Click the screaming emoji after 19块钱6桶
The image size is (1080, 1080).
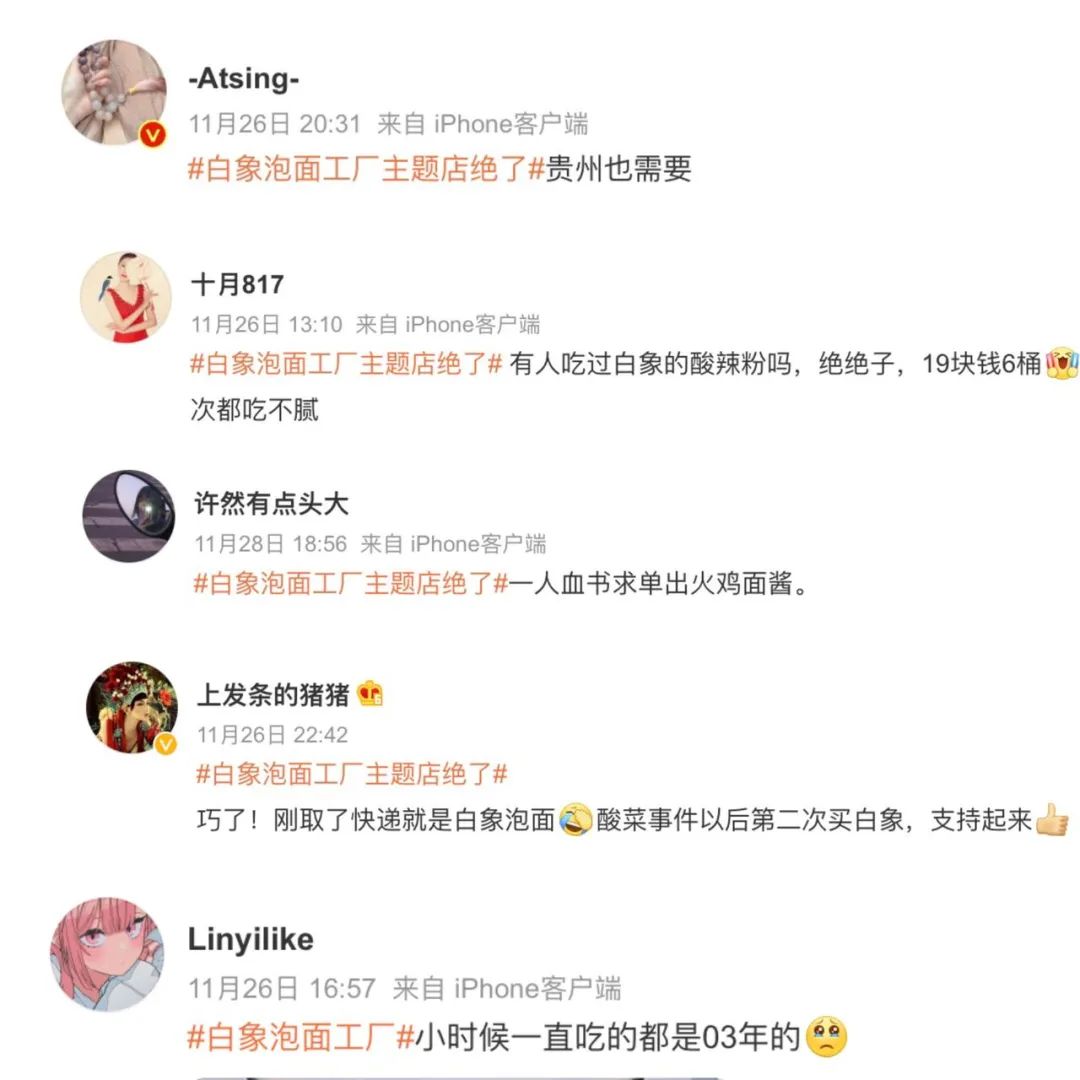[x=1061, y=363]
